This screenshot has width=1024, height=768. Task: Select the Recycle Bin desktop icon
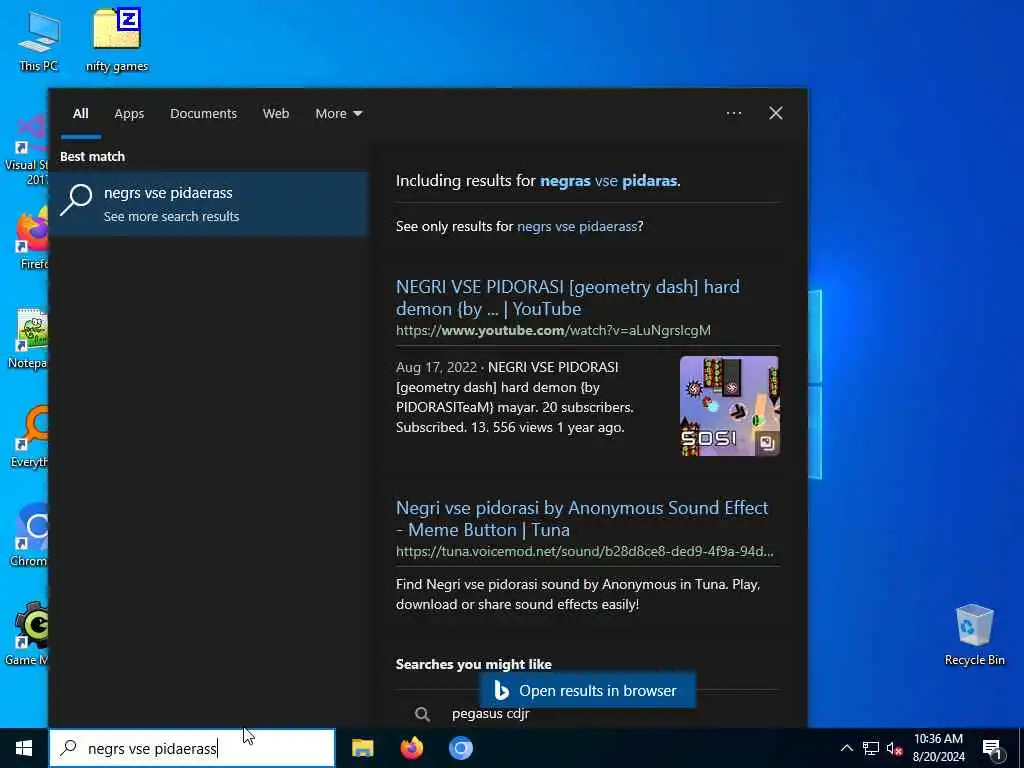pyautogui.click(x=974, y=635)
